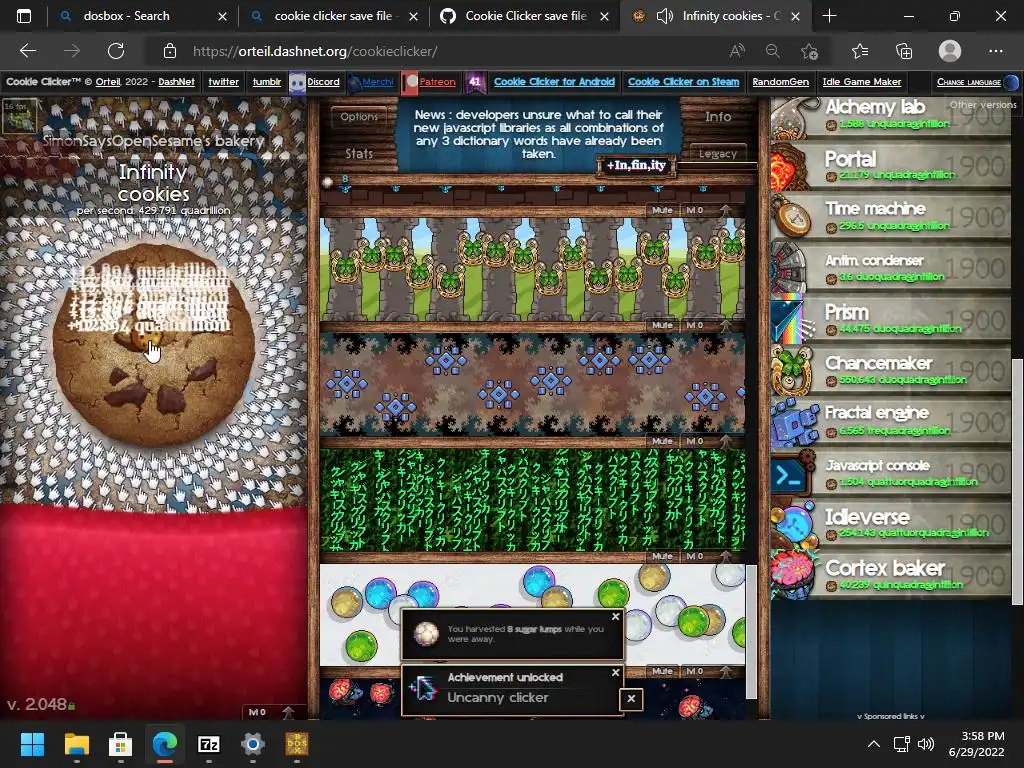The image size is (1024, 768).
Task: Click the Legacy button
Action: pos(718,153)
